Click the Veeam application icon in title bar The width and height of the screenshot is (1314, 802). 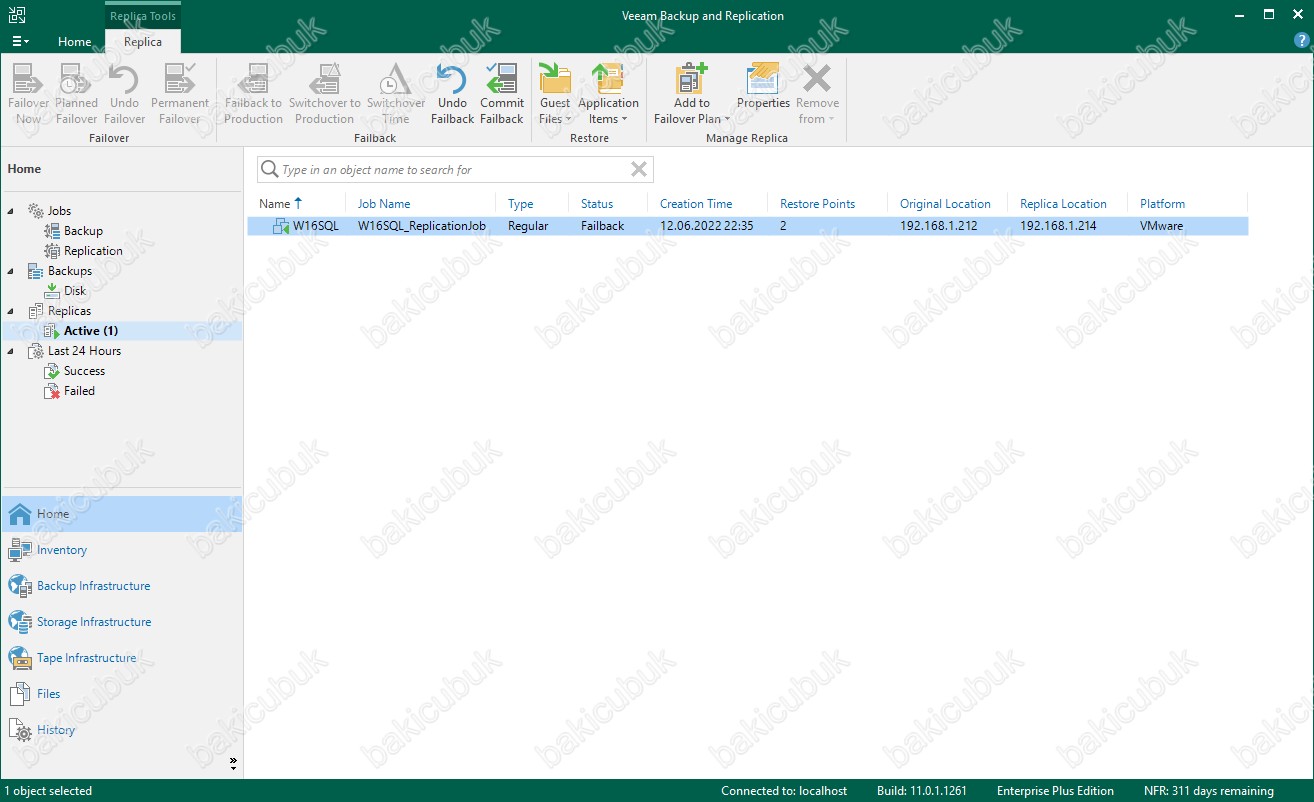point(16,15)
